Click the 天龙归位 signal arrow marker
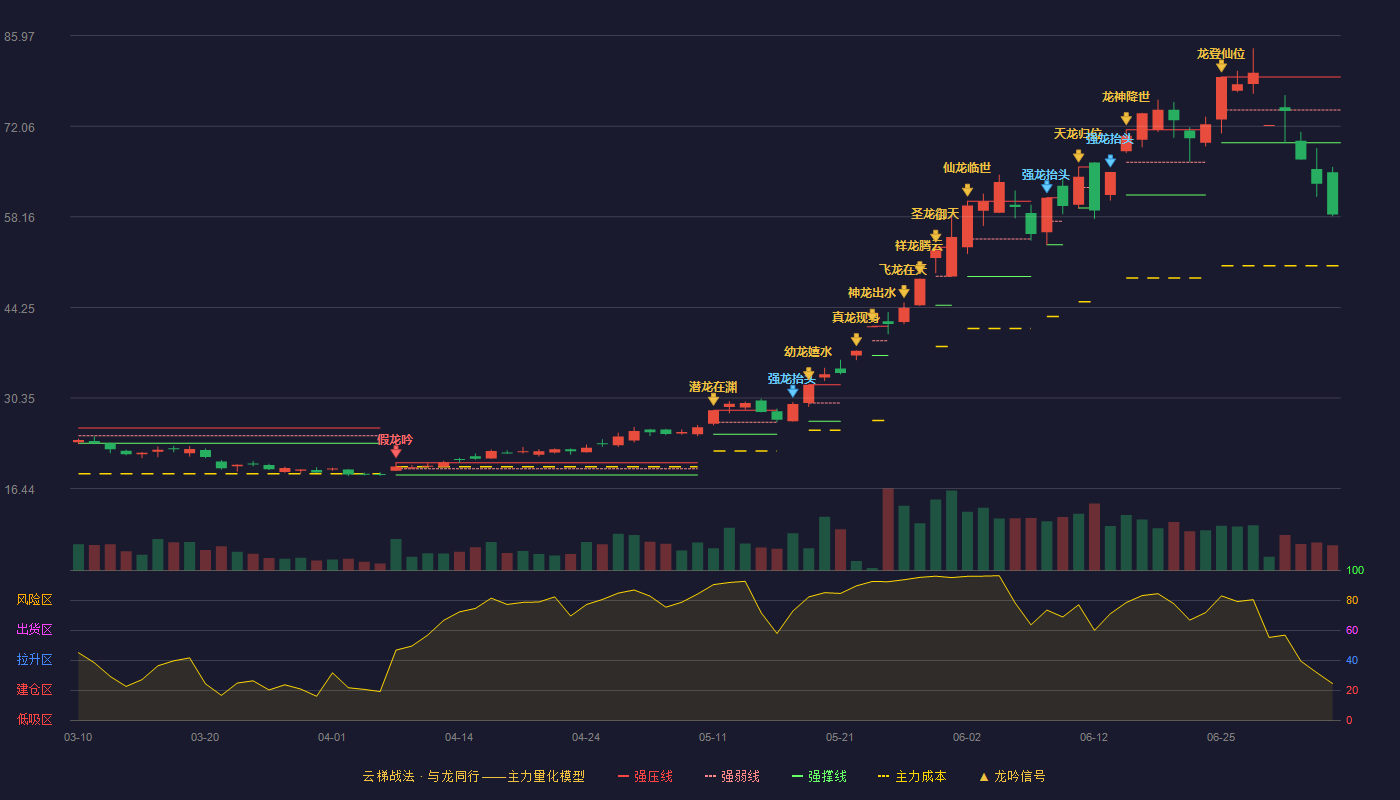 point(1078,156)
